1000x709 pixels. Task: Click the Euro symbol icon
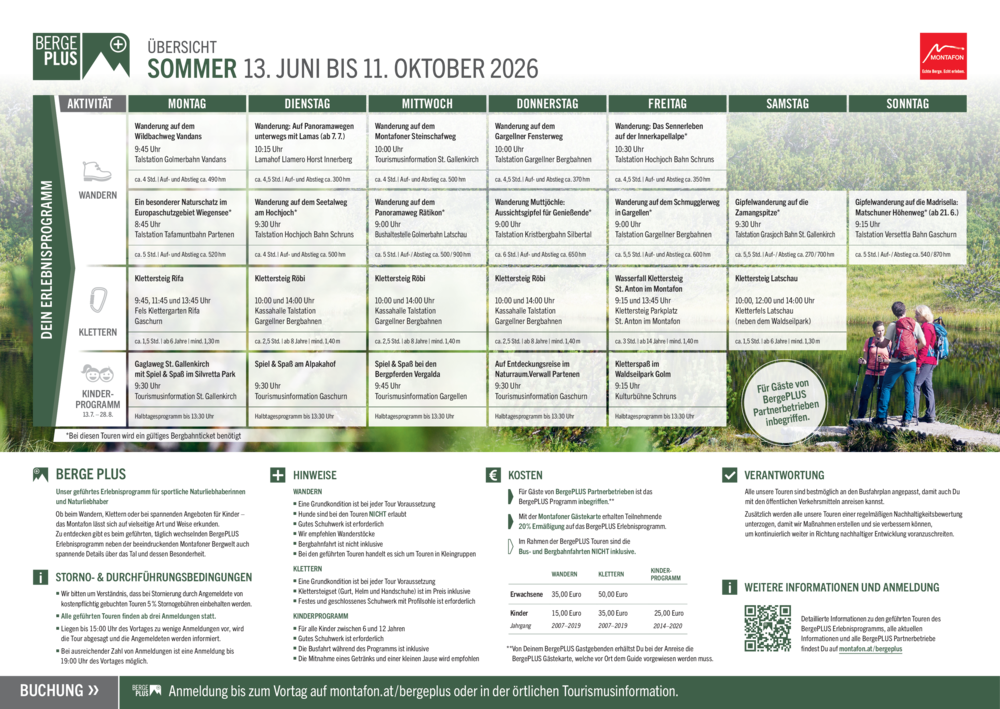(492, 475)
